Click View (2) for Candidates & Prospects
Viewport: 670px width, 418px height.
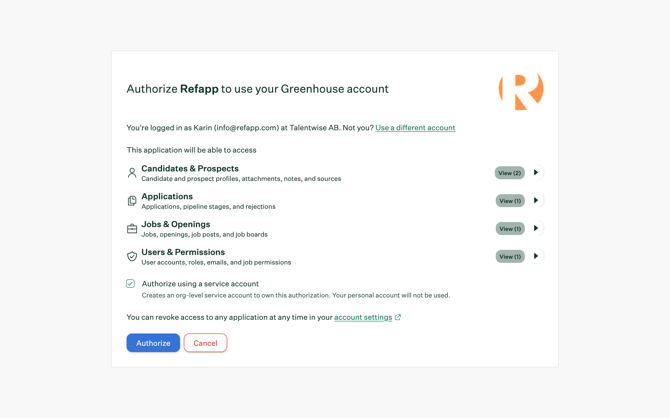tap(510, 173)
